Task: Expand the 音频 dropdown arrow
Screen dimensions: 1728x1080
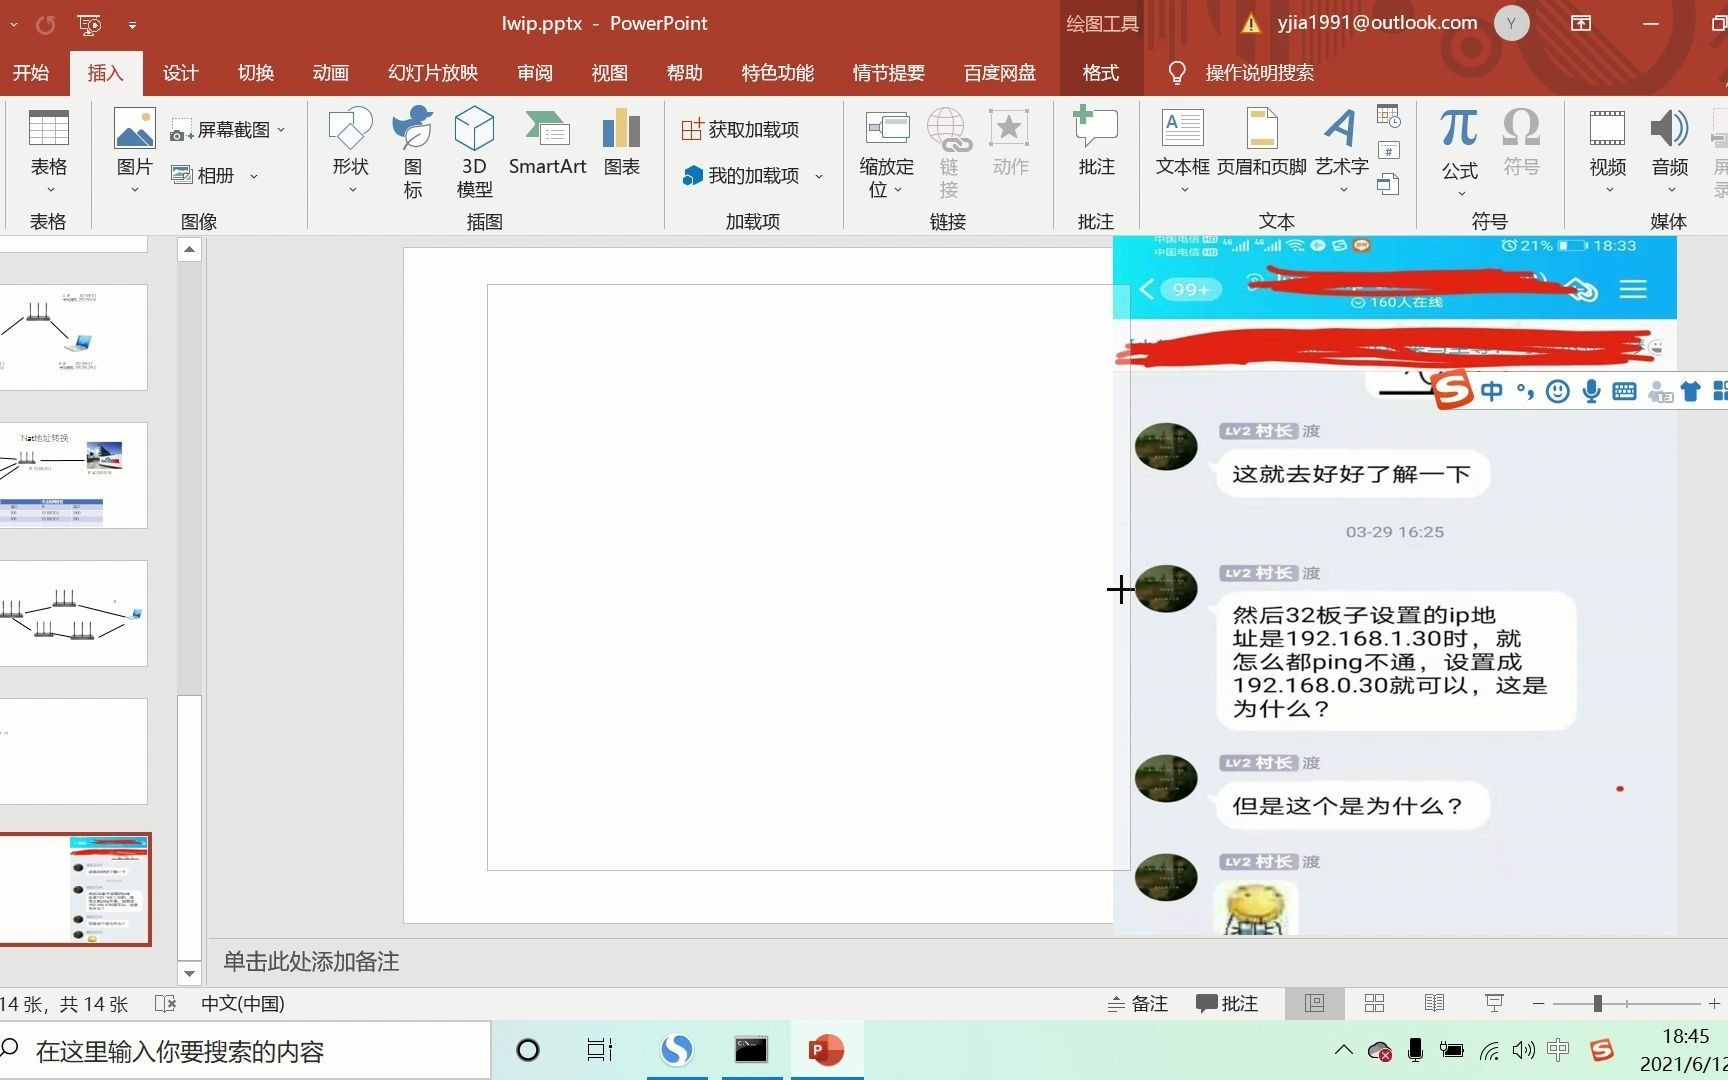Action: coord(1670,189)
